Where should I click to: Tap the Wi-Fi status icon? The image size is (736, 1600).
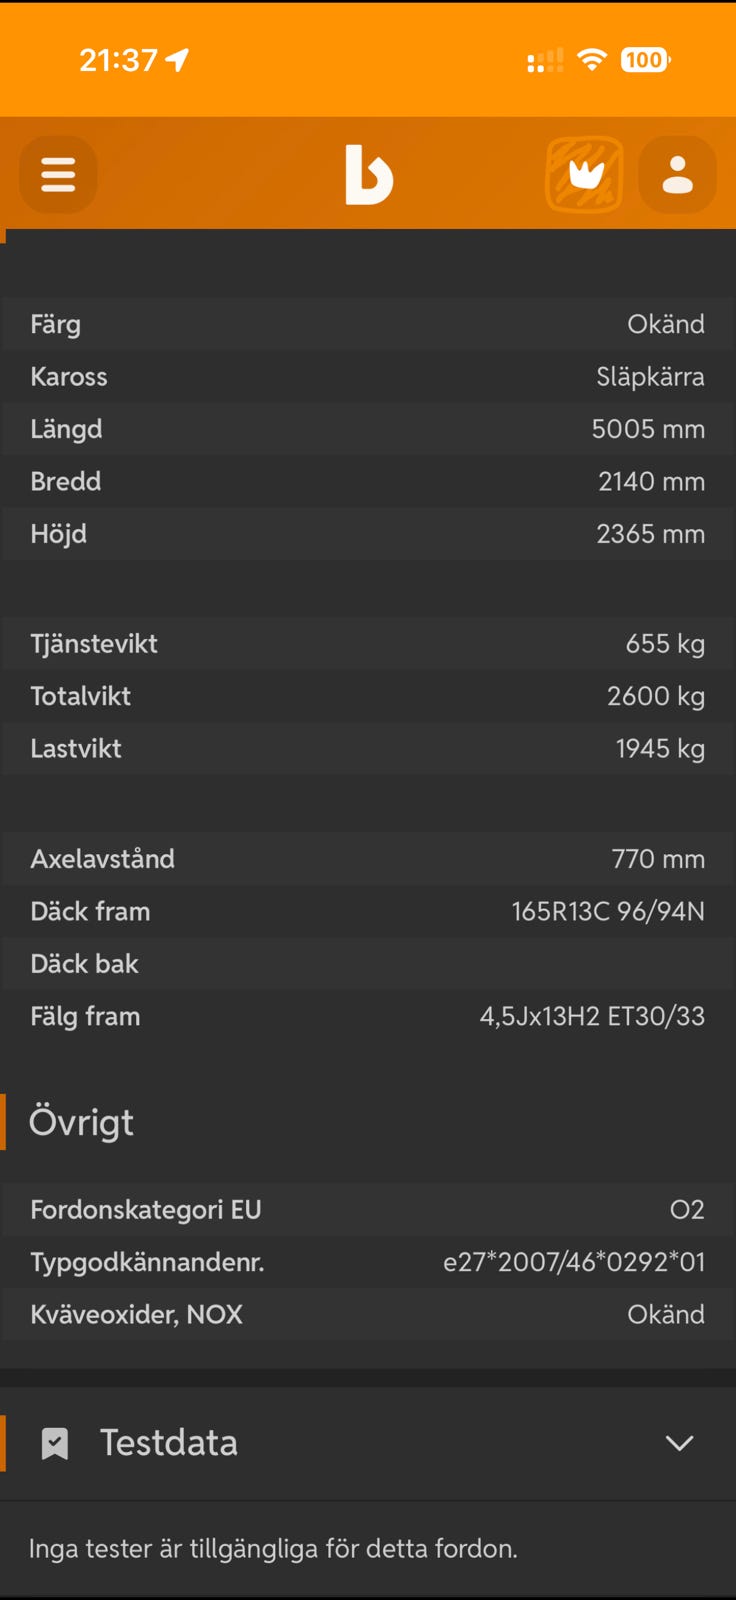click(592, 60)
